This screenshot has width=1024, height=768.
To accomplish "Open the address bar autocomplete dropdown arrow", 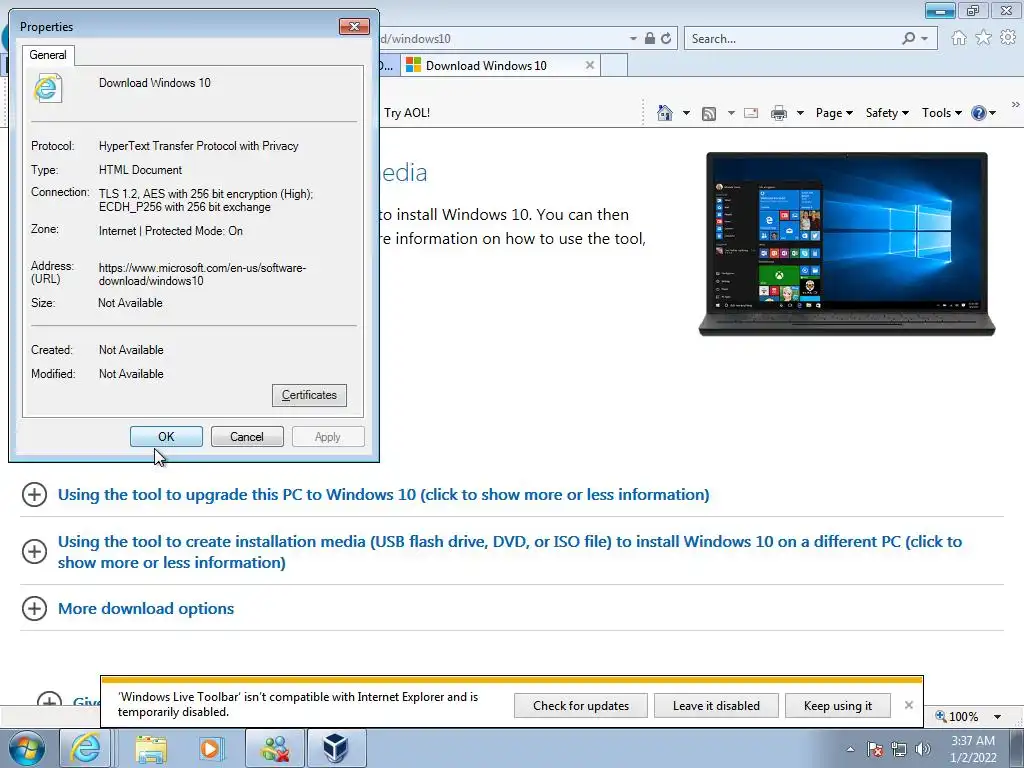I will tap(633, 39).
